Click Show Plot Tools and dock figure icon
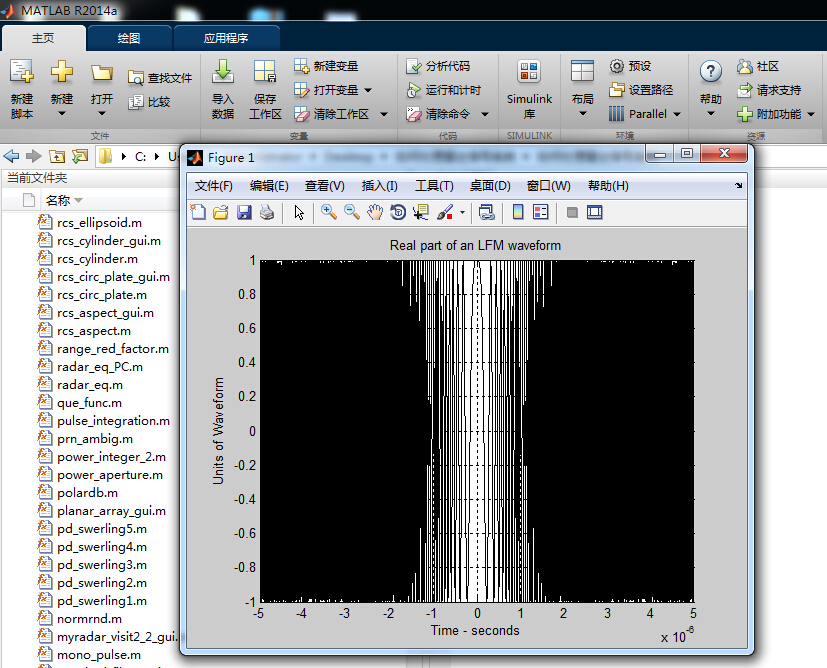 pos(595,212)
